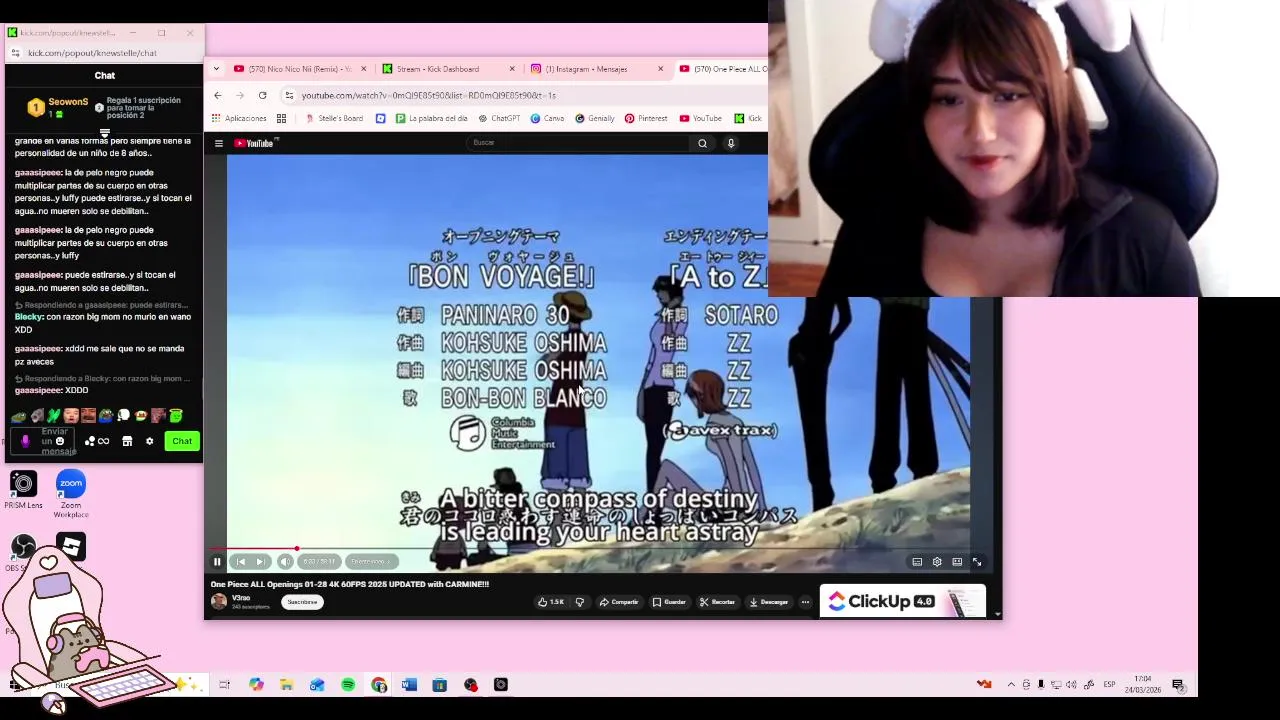Click the YouTube Buscar search field
This screenshot has width=1280, height=720.
point(578,143)
